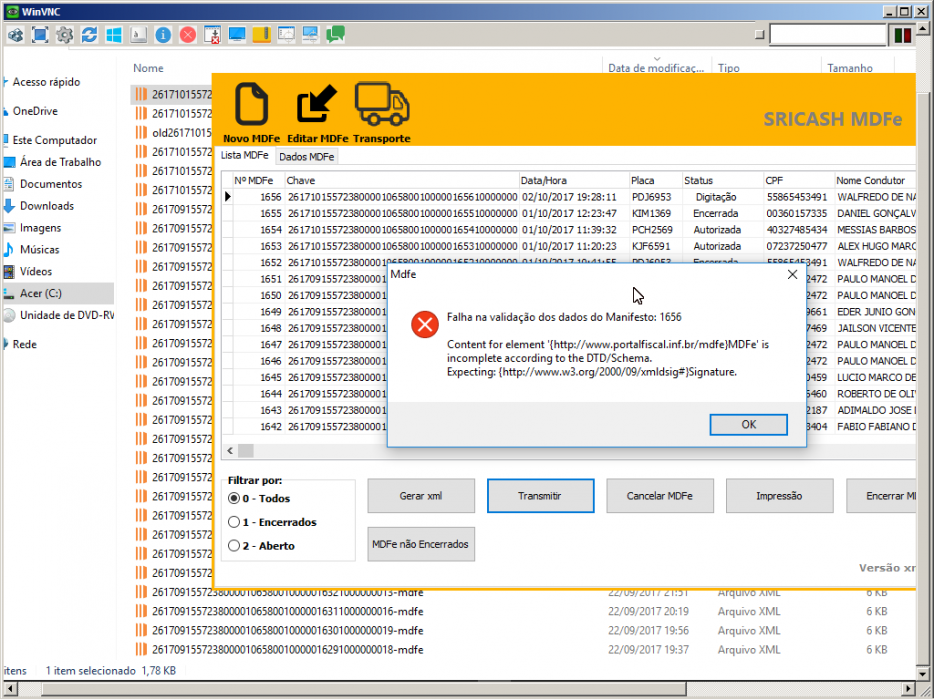Show connection info blue icon

pyautogui.click(x=163, y=35)
